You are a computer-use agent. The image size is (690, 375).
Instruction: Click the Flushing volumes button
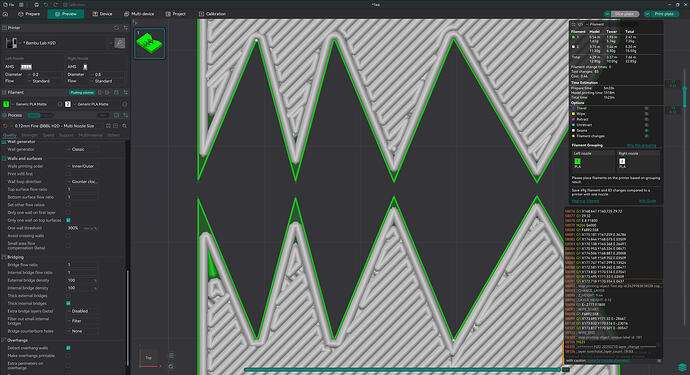(x=82, y=92)
